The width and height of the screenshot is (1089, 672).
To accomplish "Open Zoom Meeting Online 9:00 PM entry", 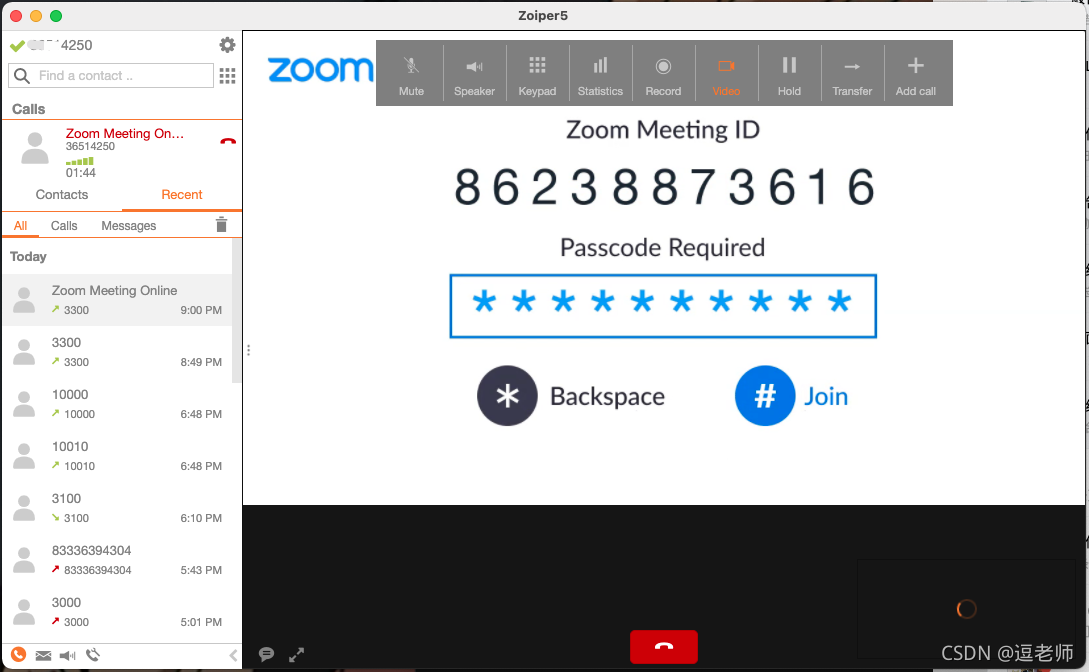I will 118,300.
